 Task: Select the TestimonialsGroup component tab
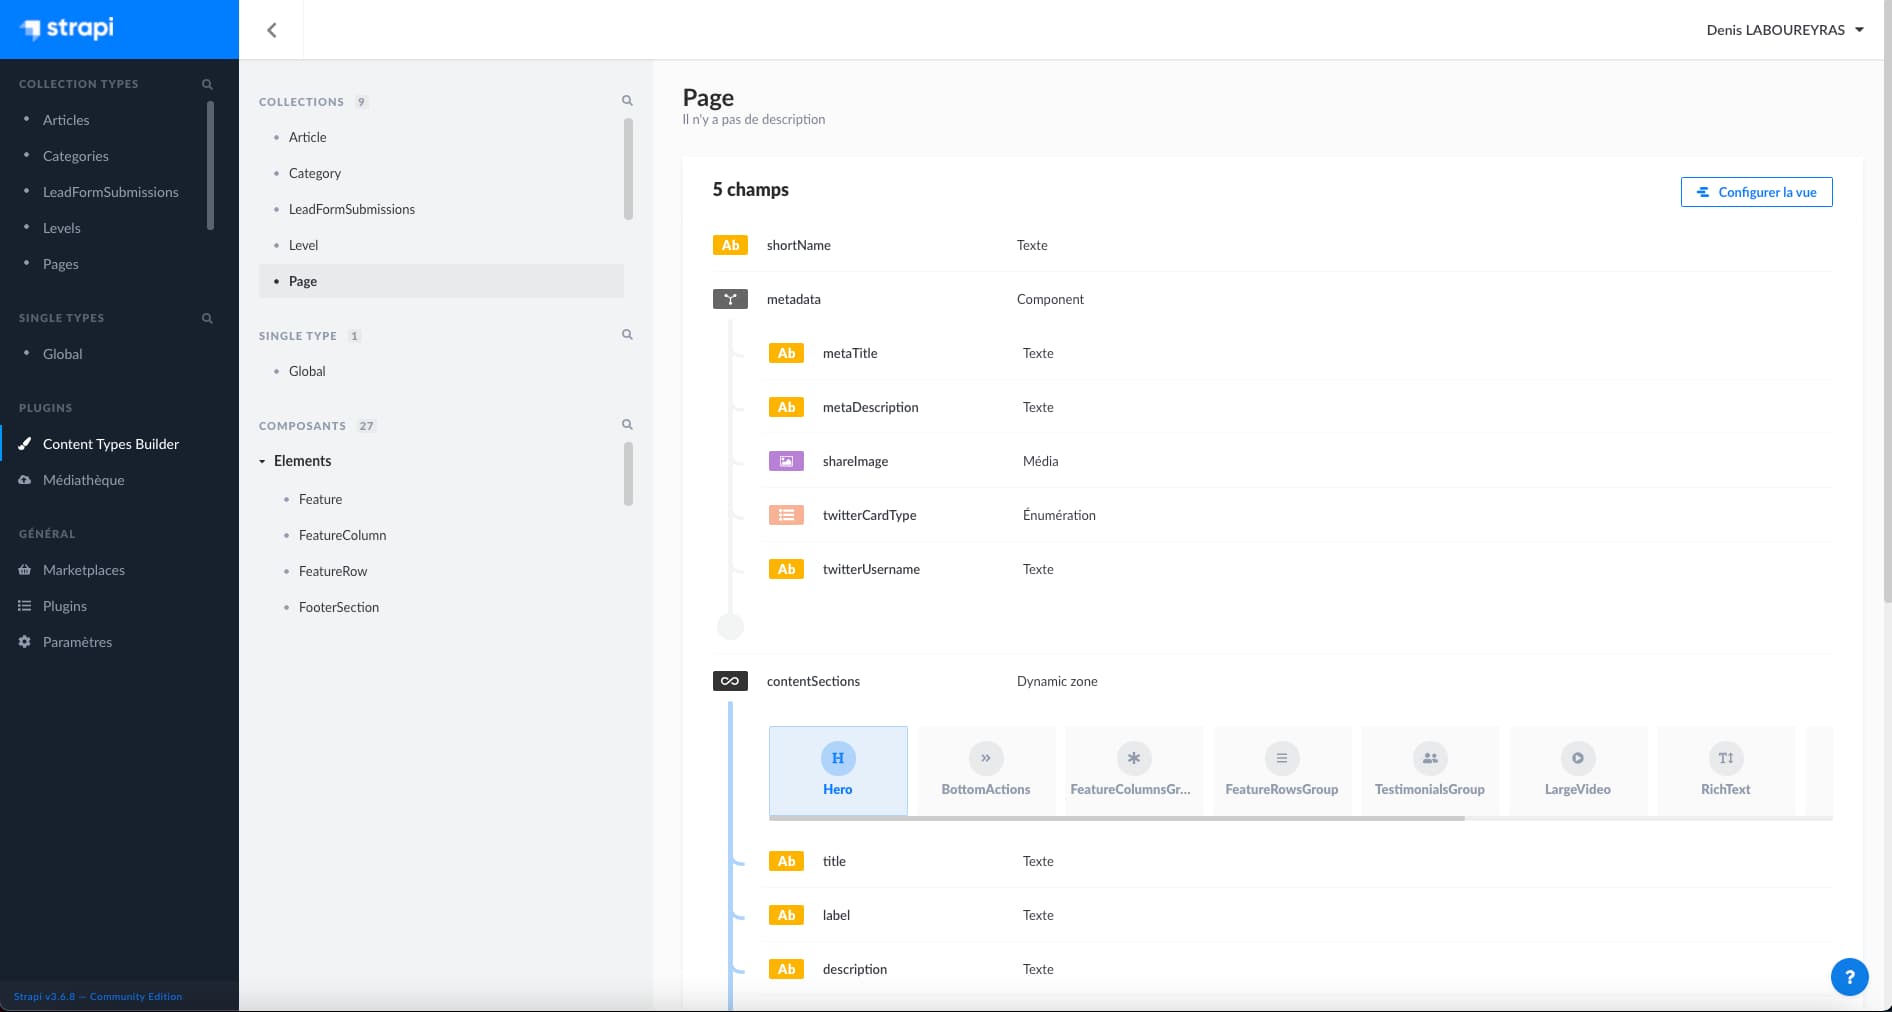[x=1430, y=771]
